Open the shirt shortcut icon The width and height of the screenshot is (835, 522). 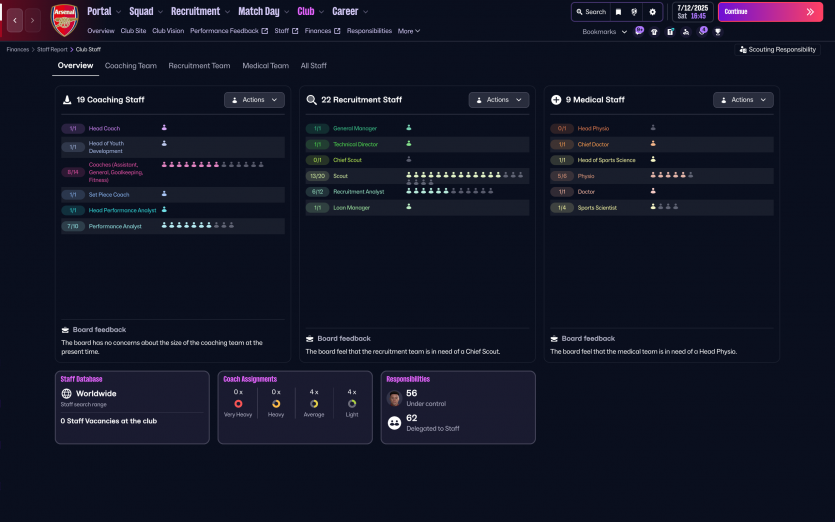[653, 31]
